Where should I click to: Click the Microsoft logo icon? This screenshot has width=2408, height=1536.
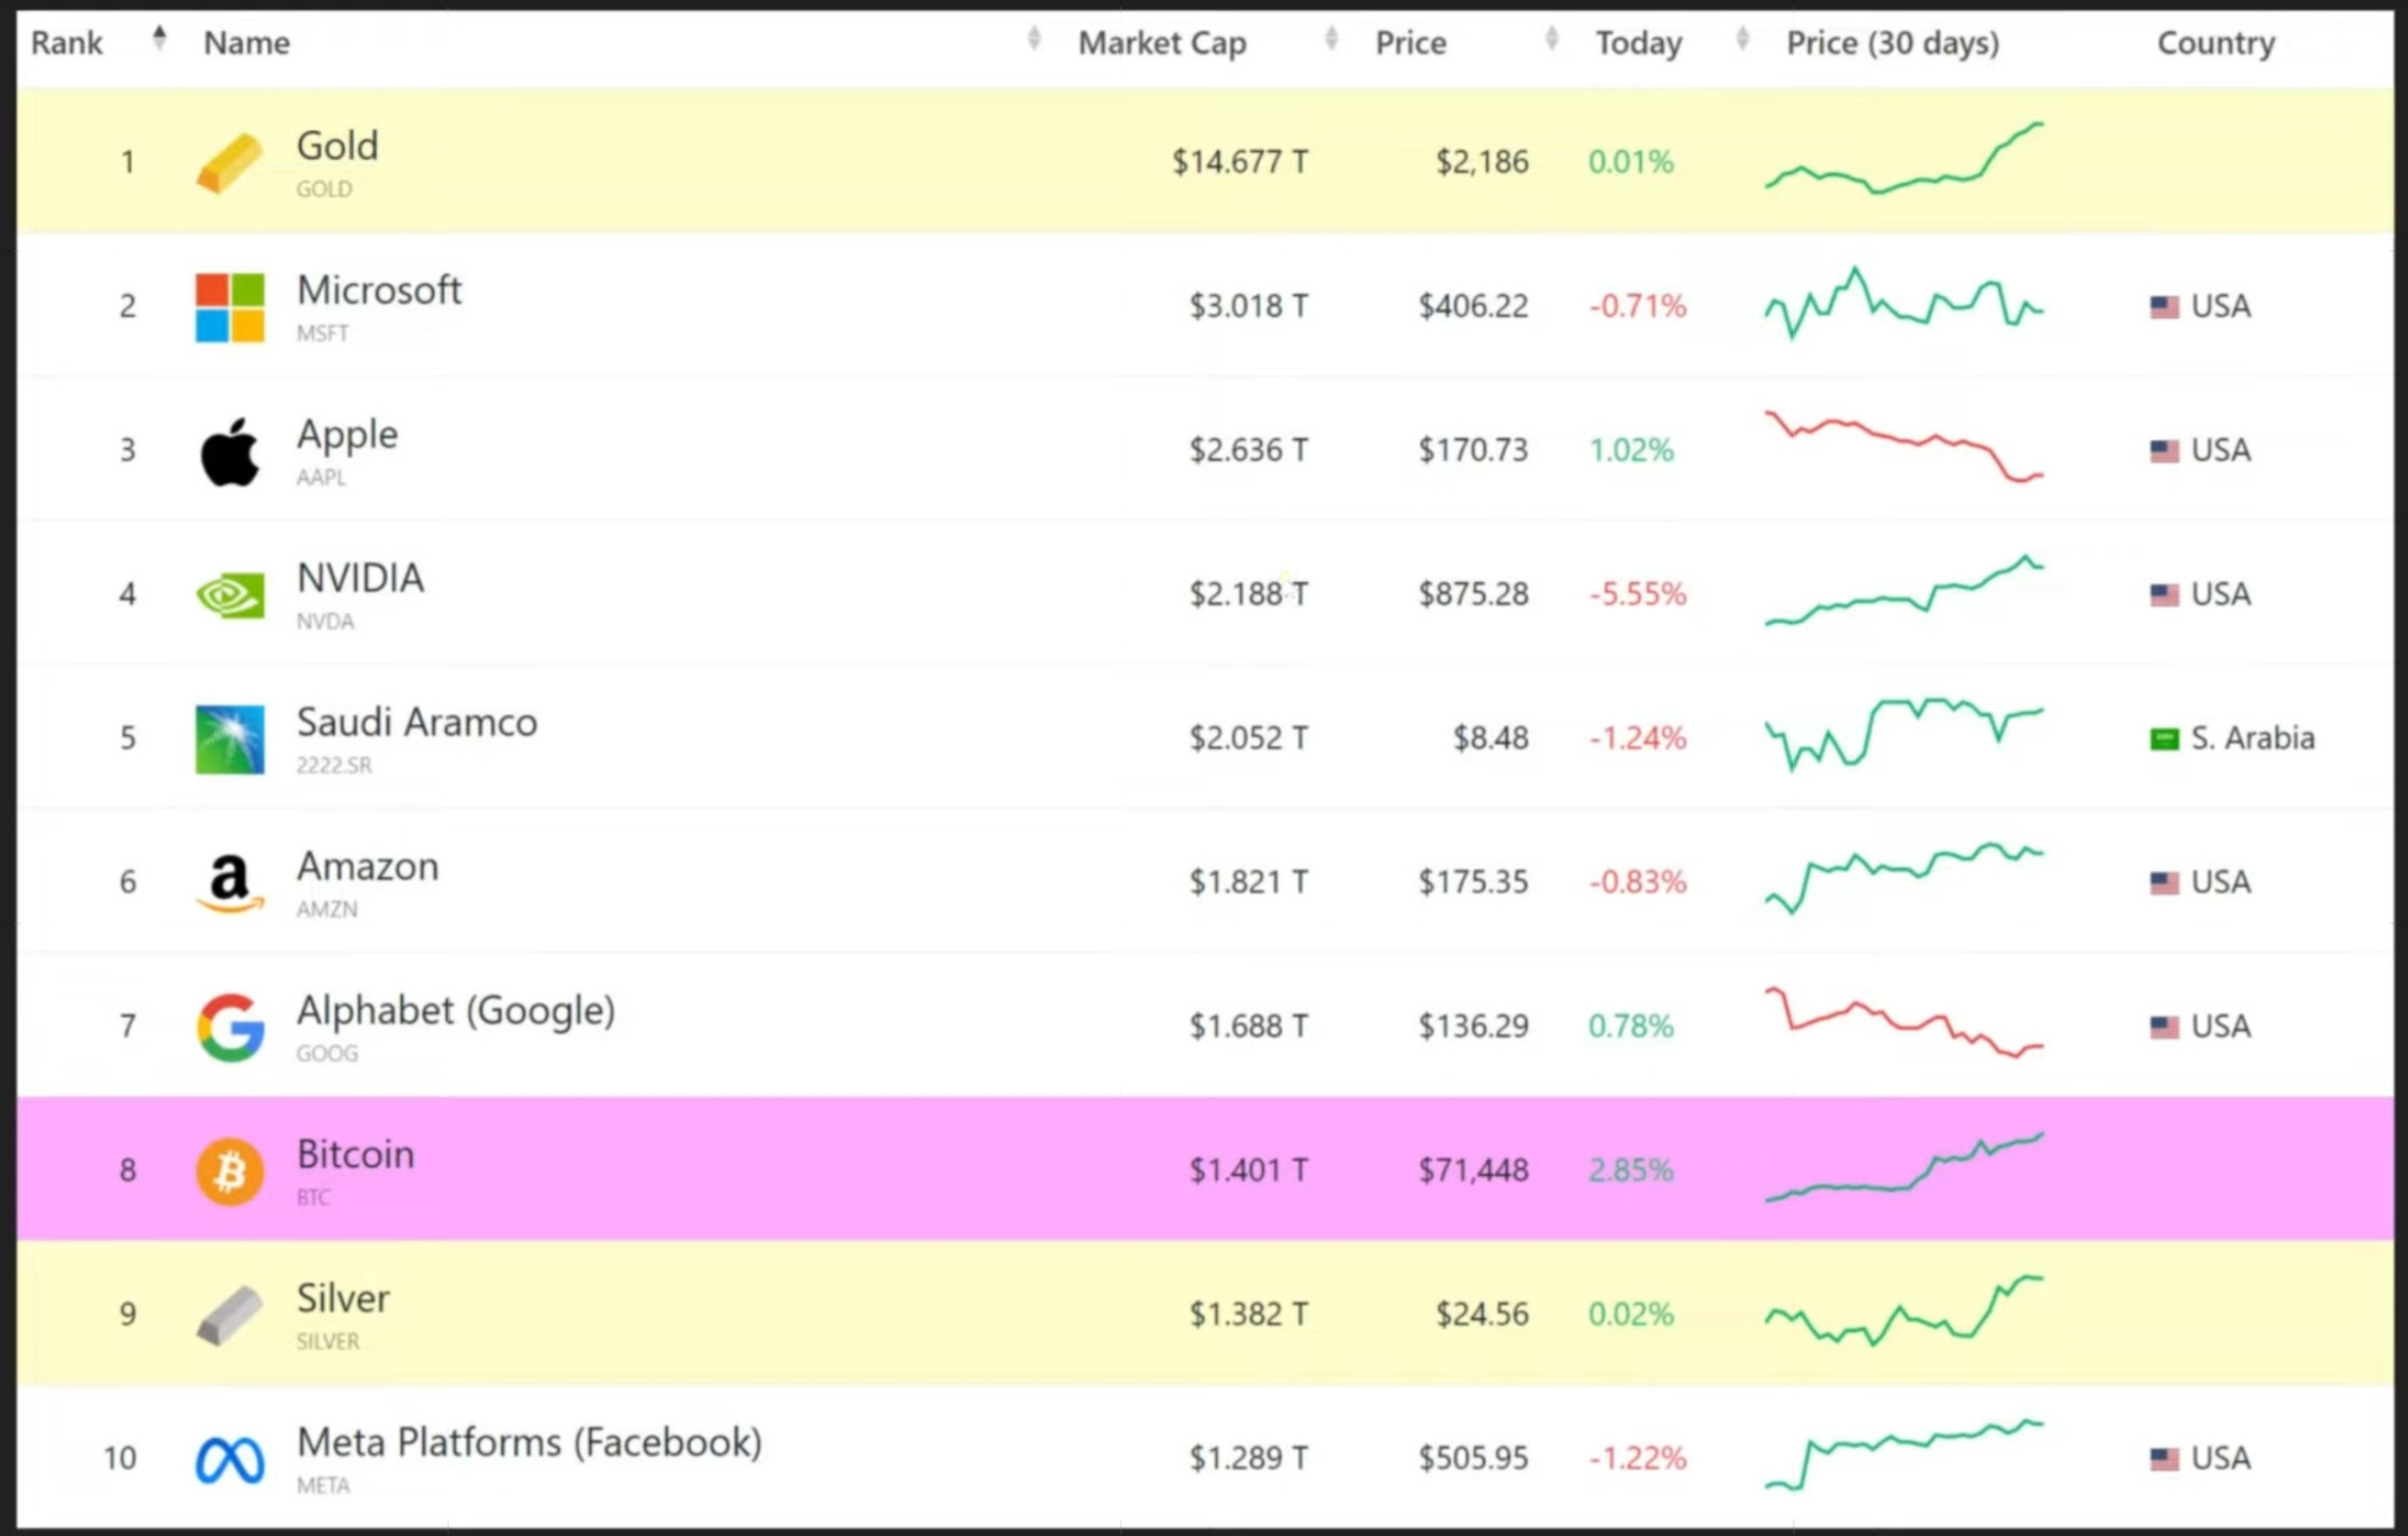click(x=230, y=307)
